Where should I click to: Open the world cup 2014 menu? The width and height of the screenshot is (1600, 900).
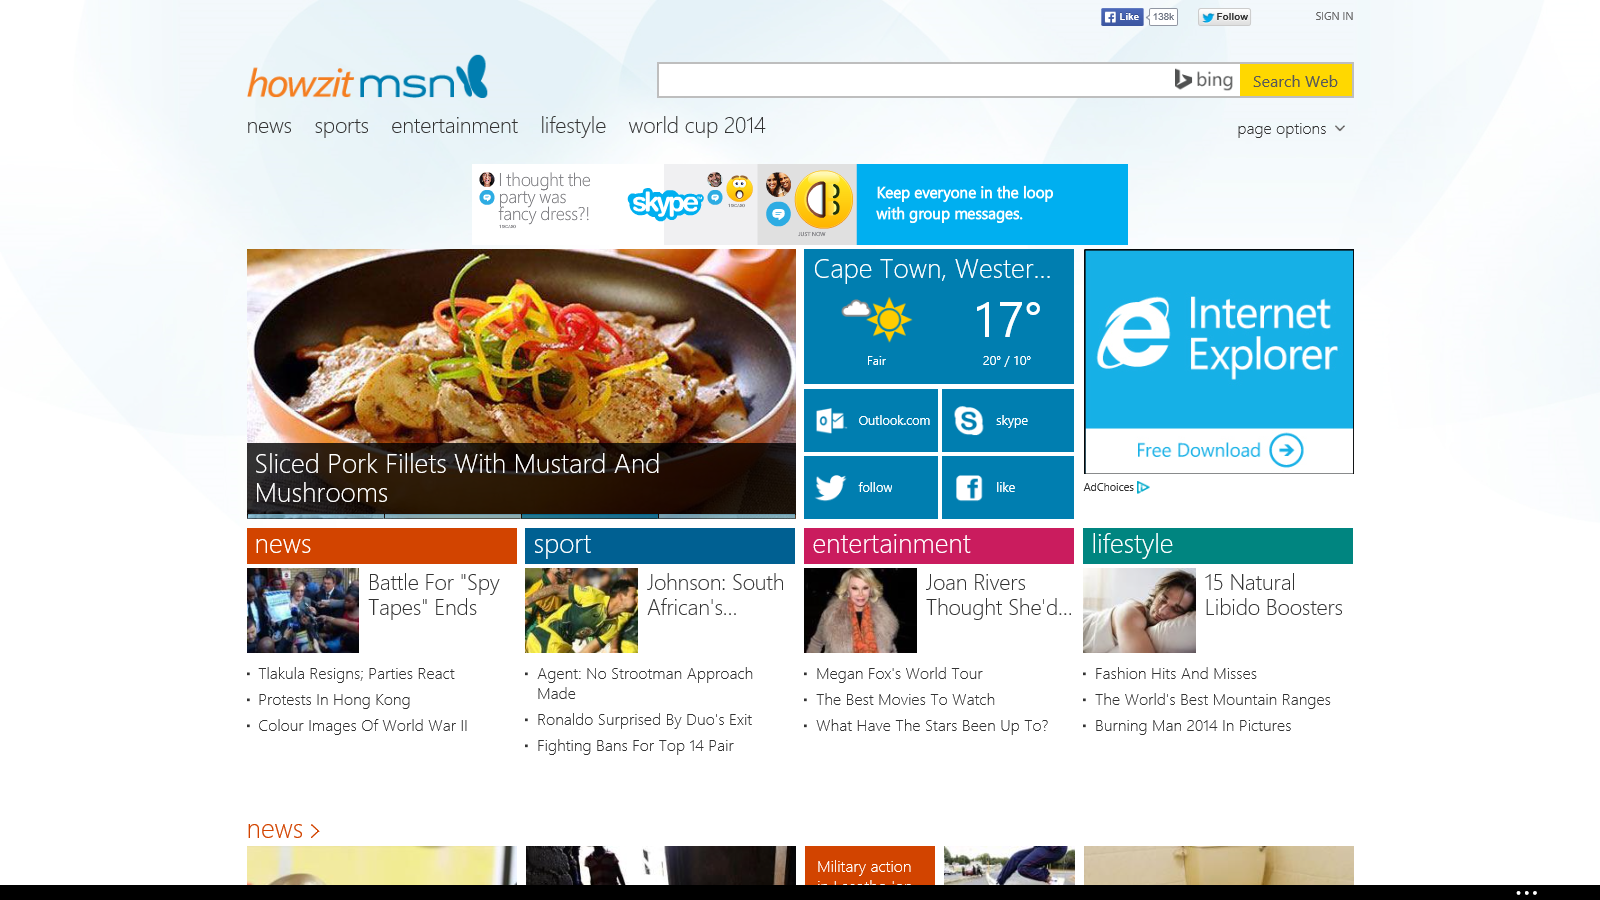click(x=696, y=126)
